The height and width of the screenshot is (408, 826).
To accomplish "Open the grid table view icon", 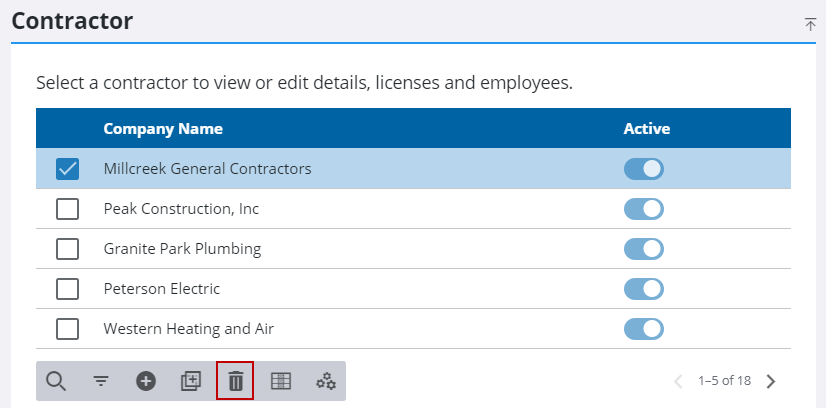I will pyautogui.click(x=281, y=381).
